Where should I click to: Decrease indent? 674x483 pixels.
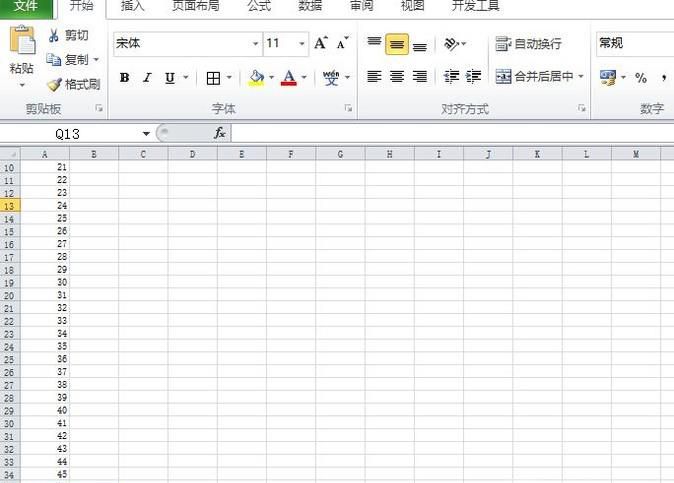pos(451,77)
